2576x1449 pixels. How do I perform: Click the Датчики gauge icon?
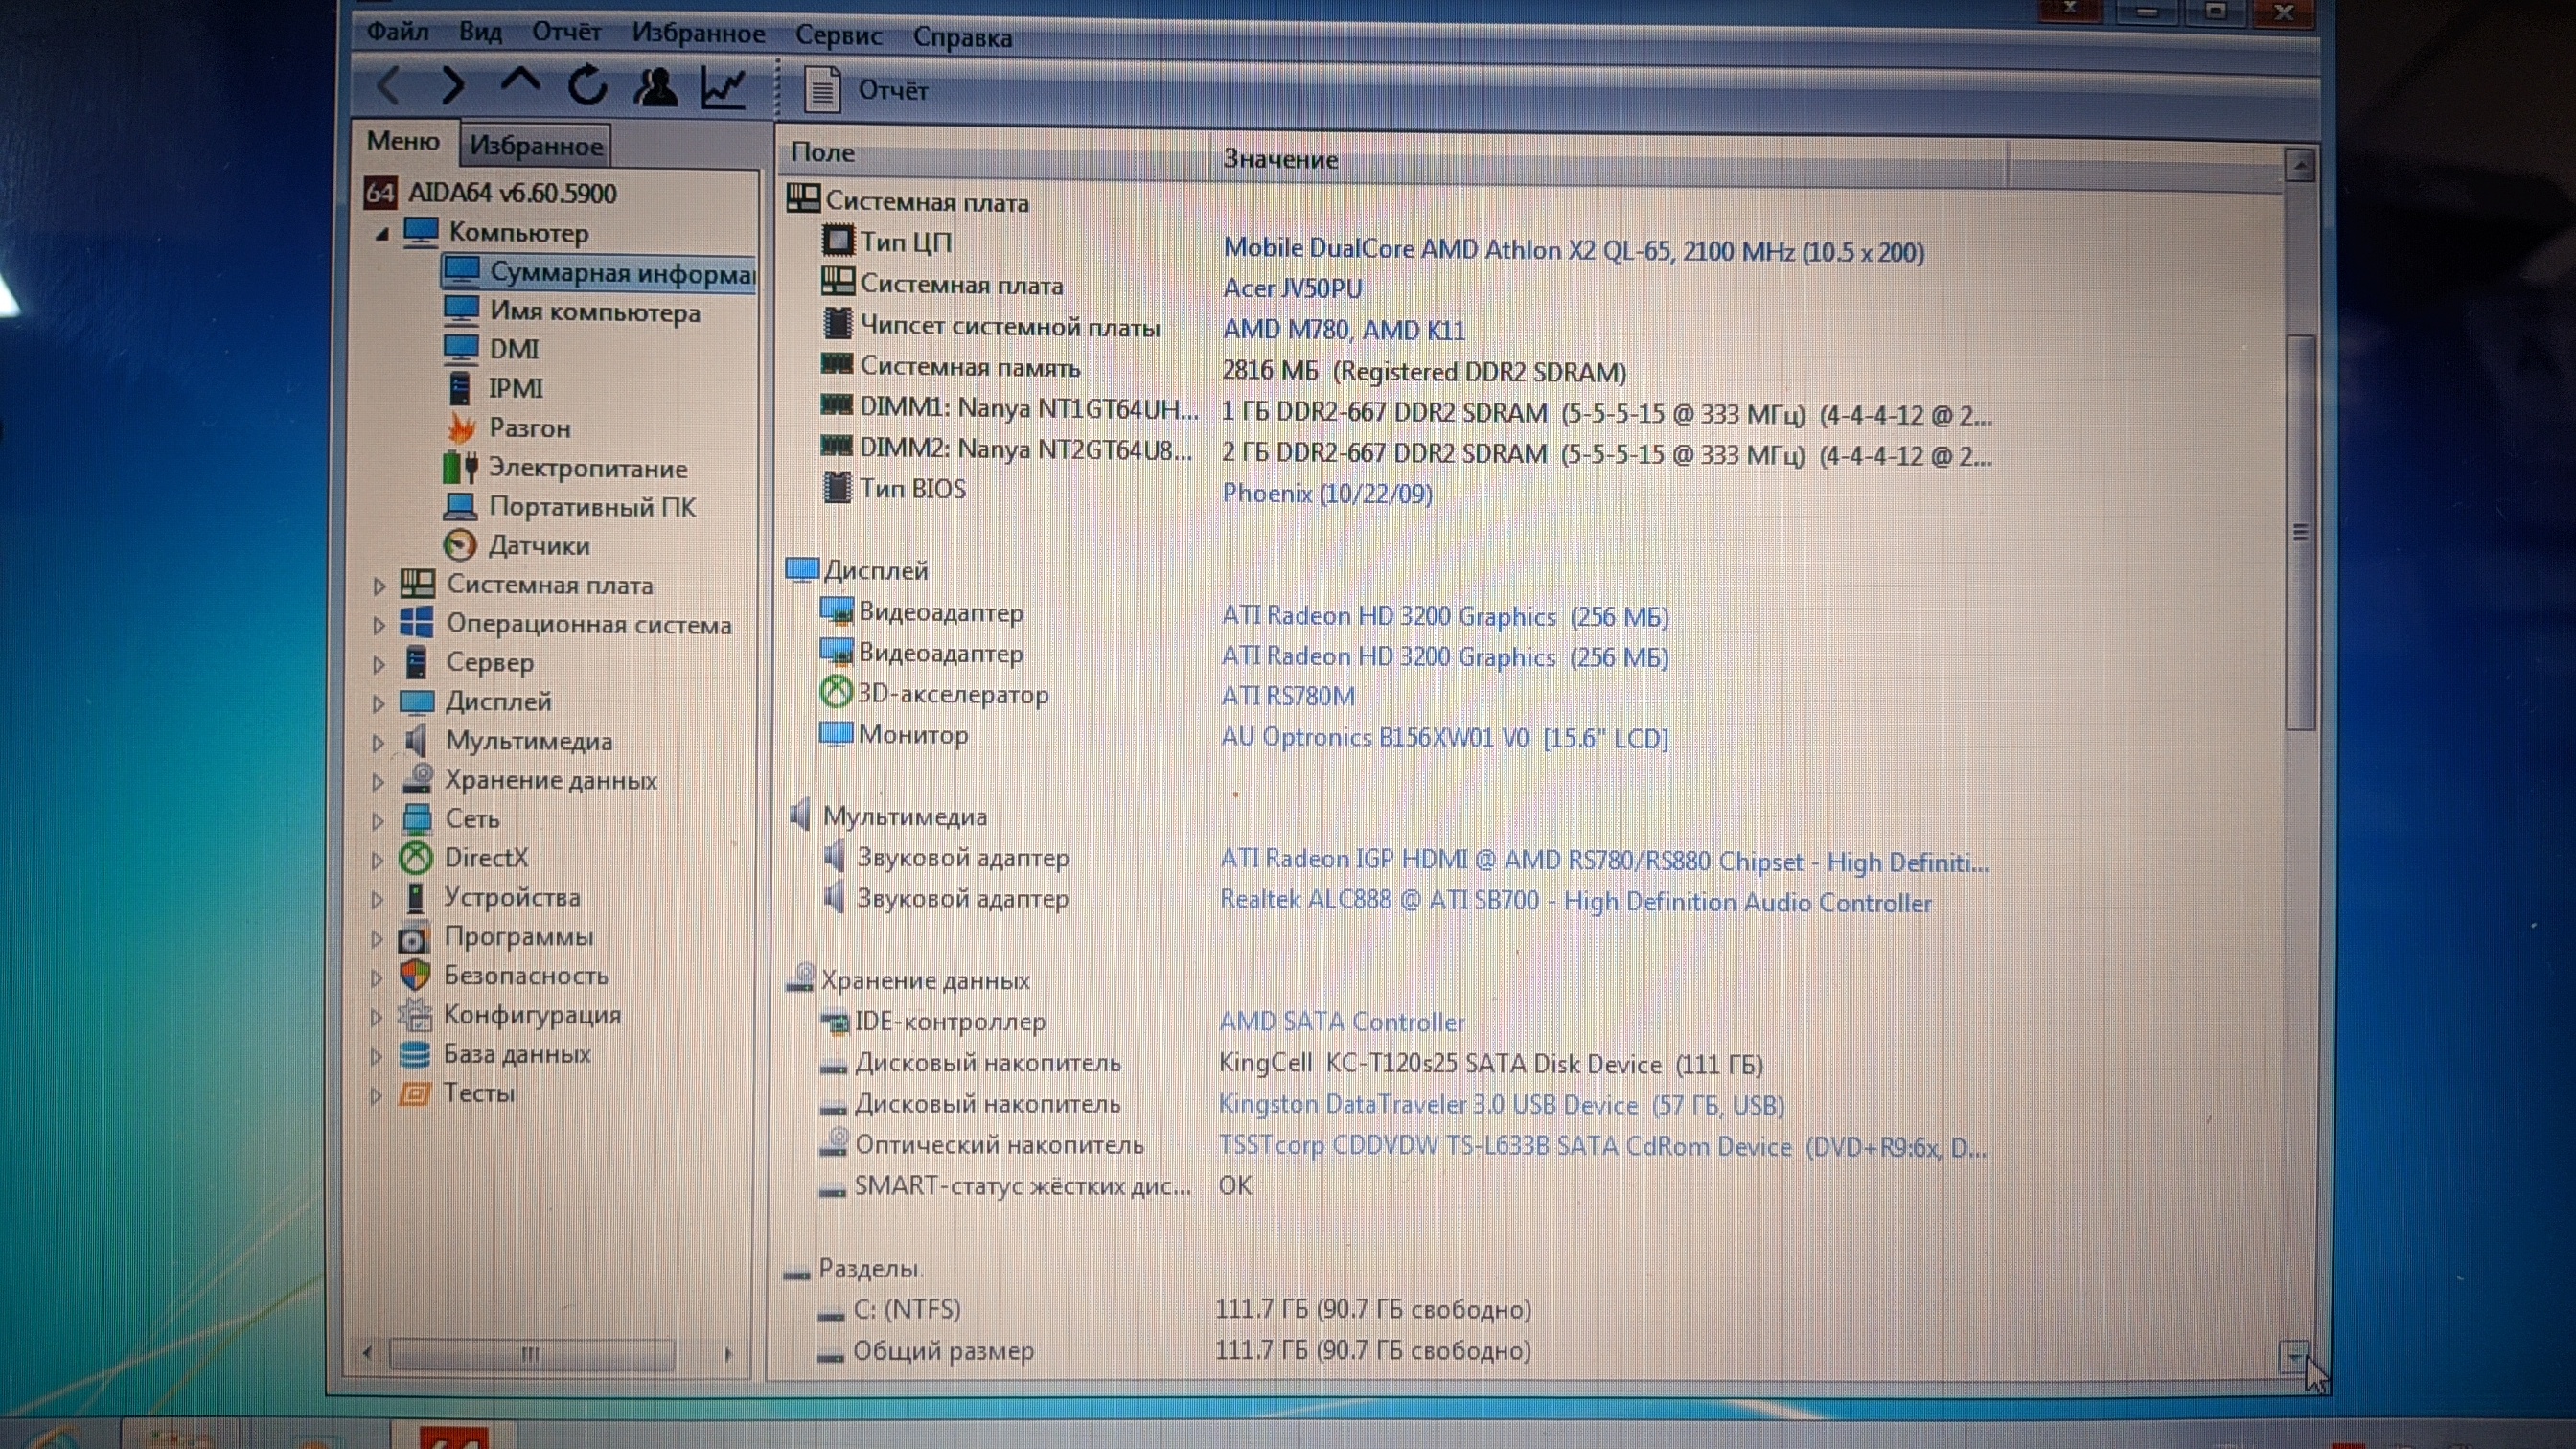tap(460, 546)
